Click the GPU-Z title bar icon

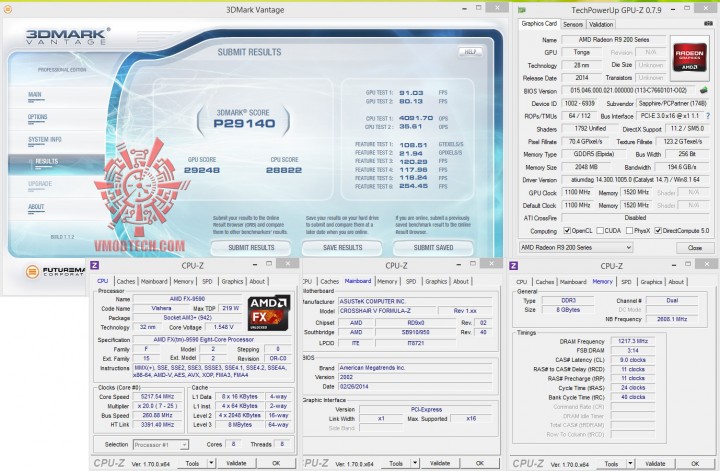click(x=522, y=10)
